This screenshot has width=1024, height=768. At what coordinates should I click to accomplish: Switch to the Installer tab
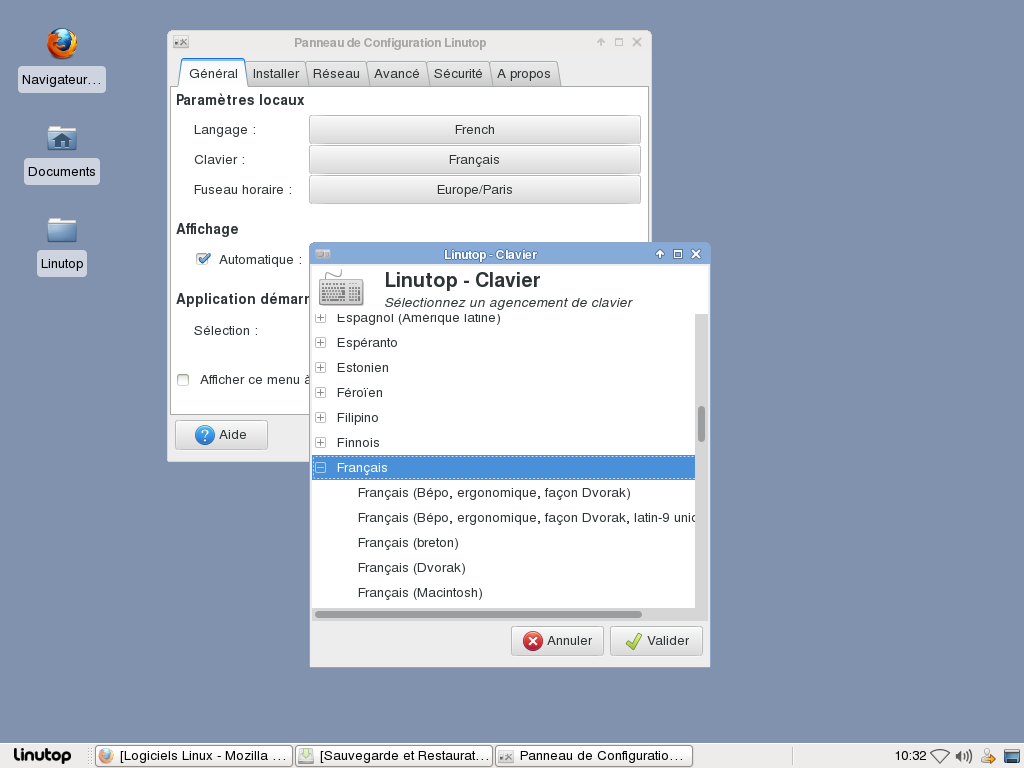[276, 74]
